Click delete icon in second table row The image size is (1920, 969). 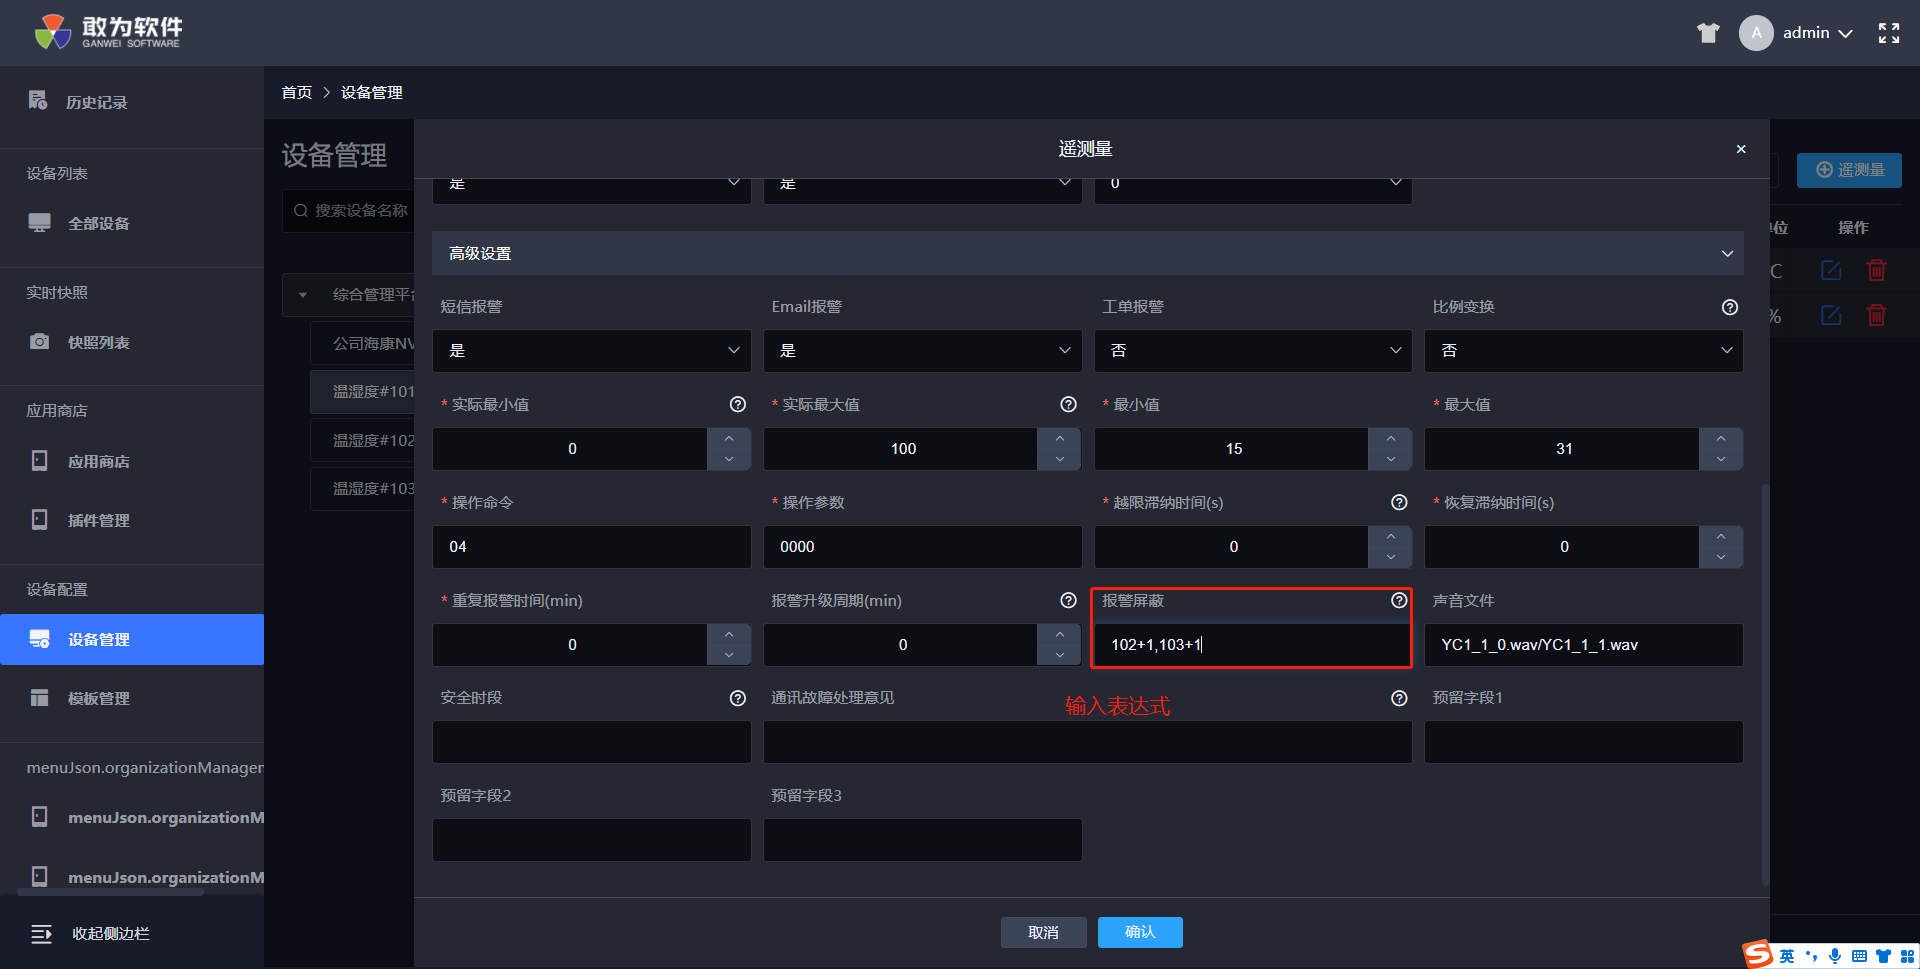1877,316
